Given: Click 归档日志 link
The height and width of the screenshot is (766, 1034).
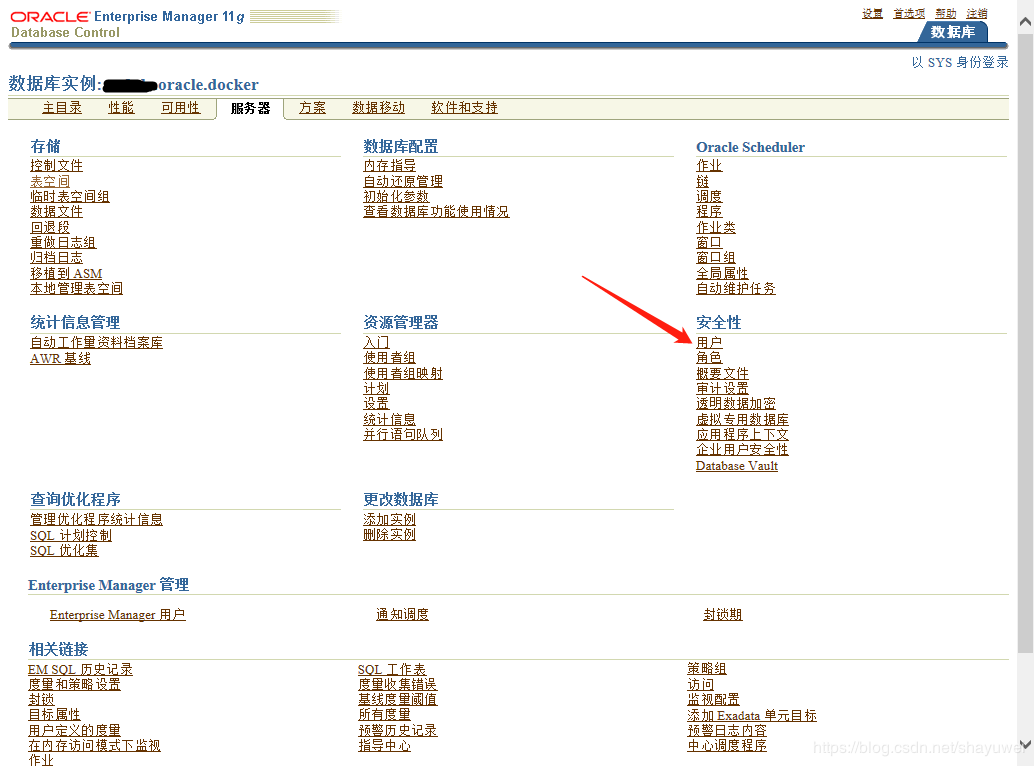Looking at the screenshot, I should 57,258.
